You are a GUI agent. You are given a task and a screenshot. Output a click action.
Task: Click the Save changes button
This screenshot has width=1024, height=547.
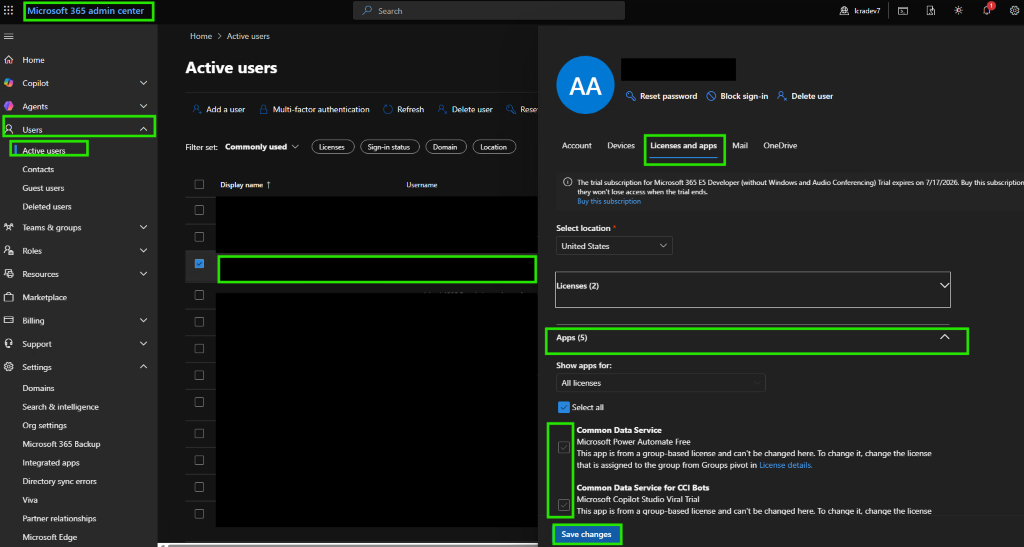click(586, 534)
